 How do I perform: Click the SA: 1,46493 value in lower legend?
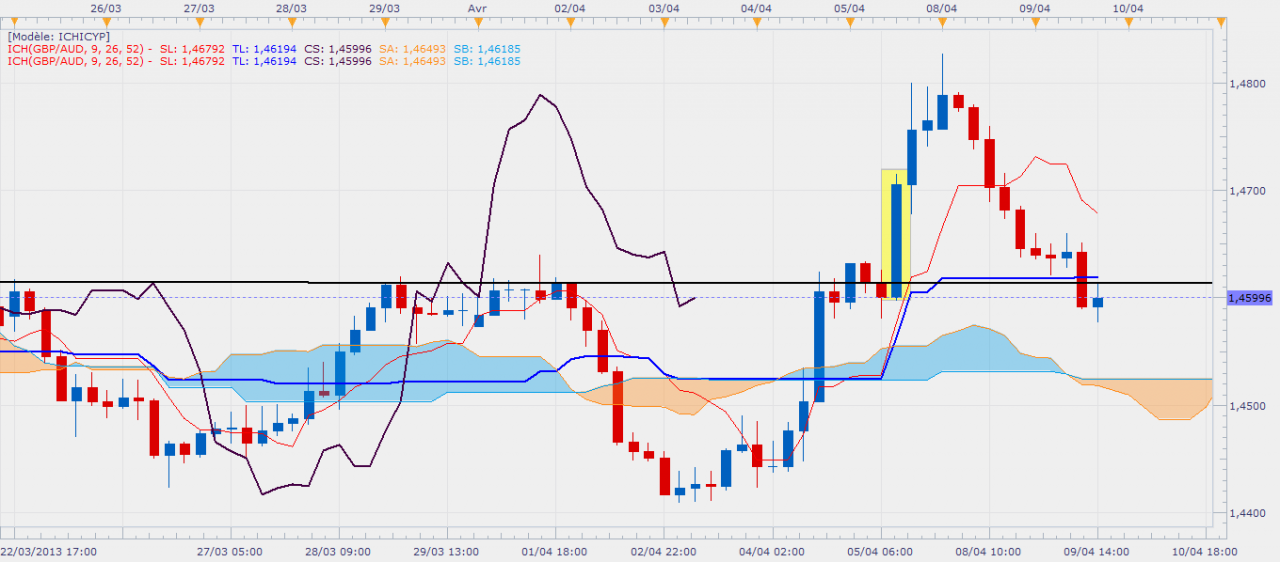point(414,61)
